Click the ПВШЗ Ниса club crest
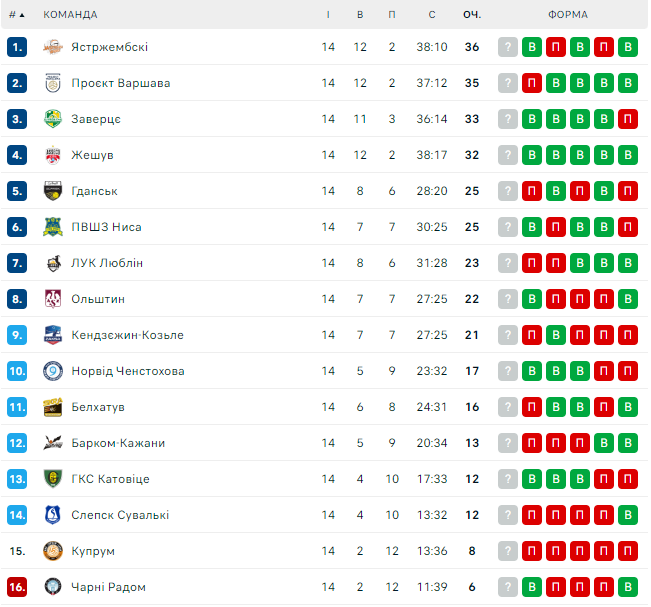 click(x=54, y=227)
